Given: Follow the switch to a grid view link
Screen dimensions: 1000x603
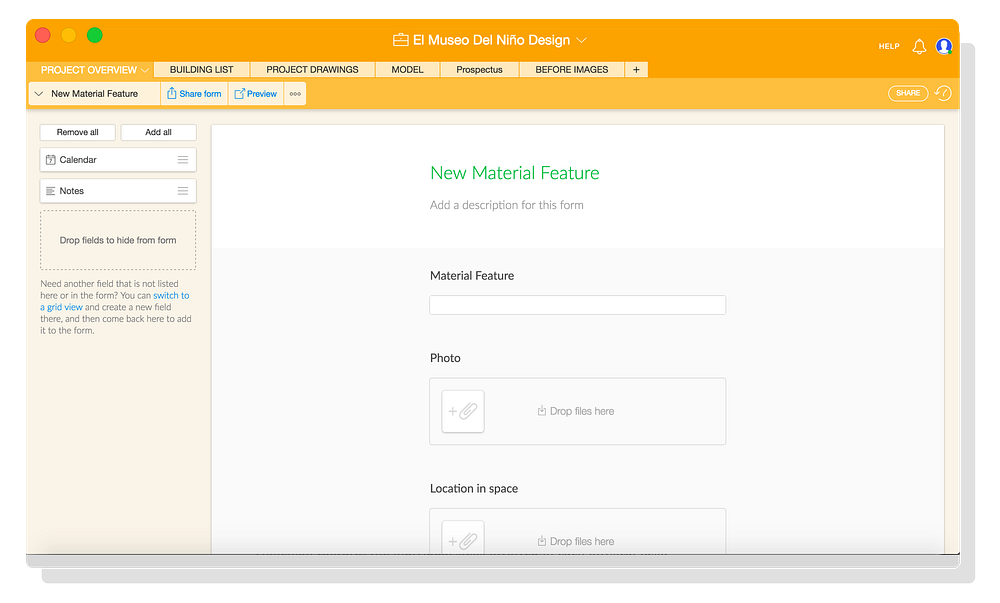Looking at the screenshot, I should coord(115,302).
